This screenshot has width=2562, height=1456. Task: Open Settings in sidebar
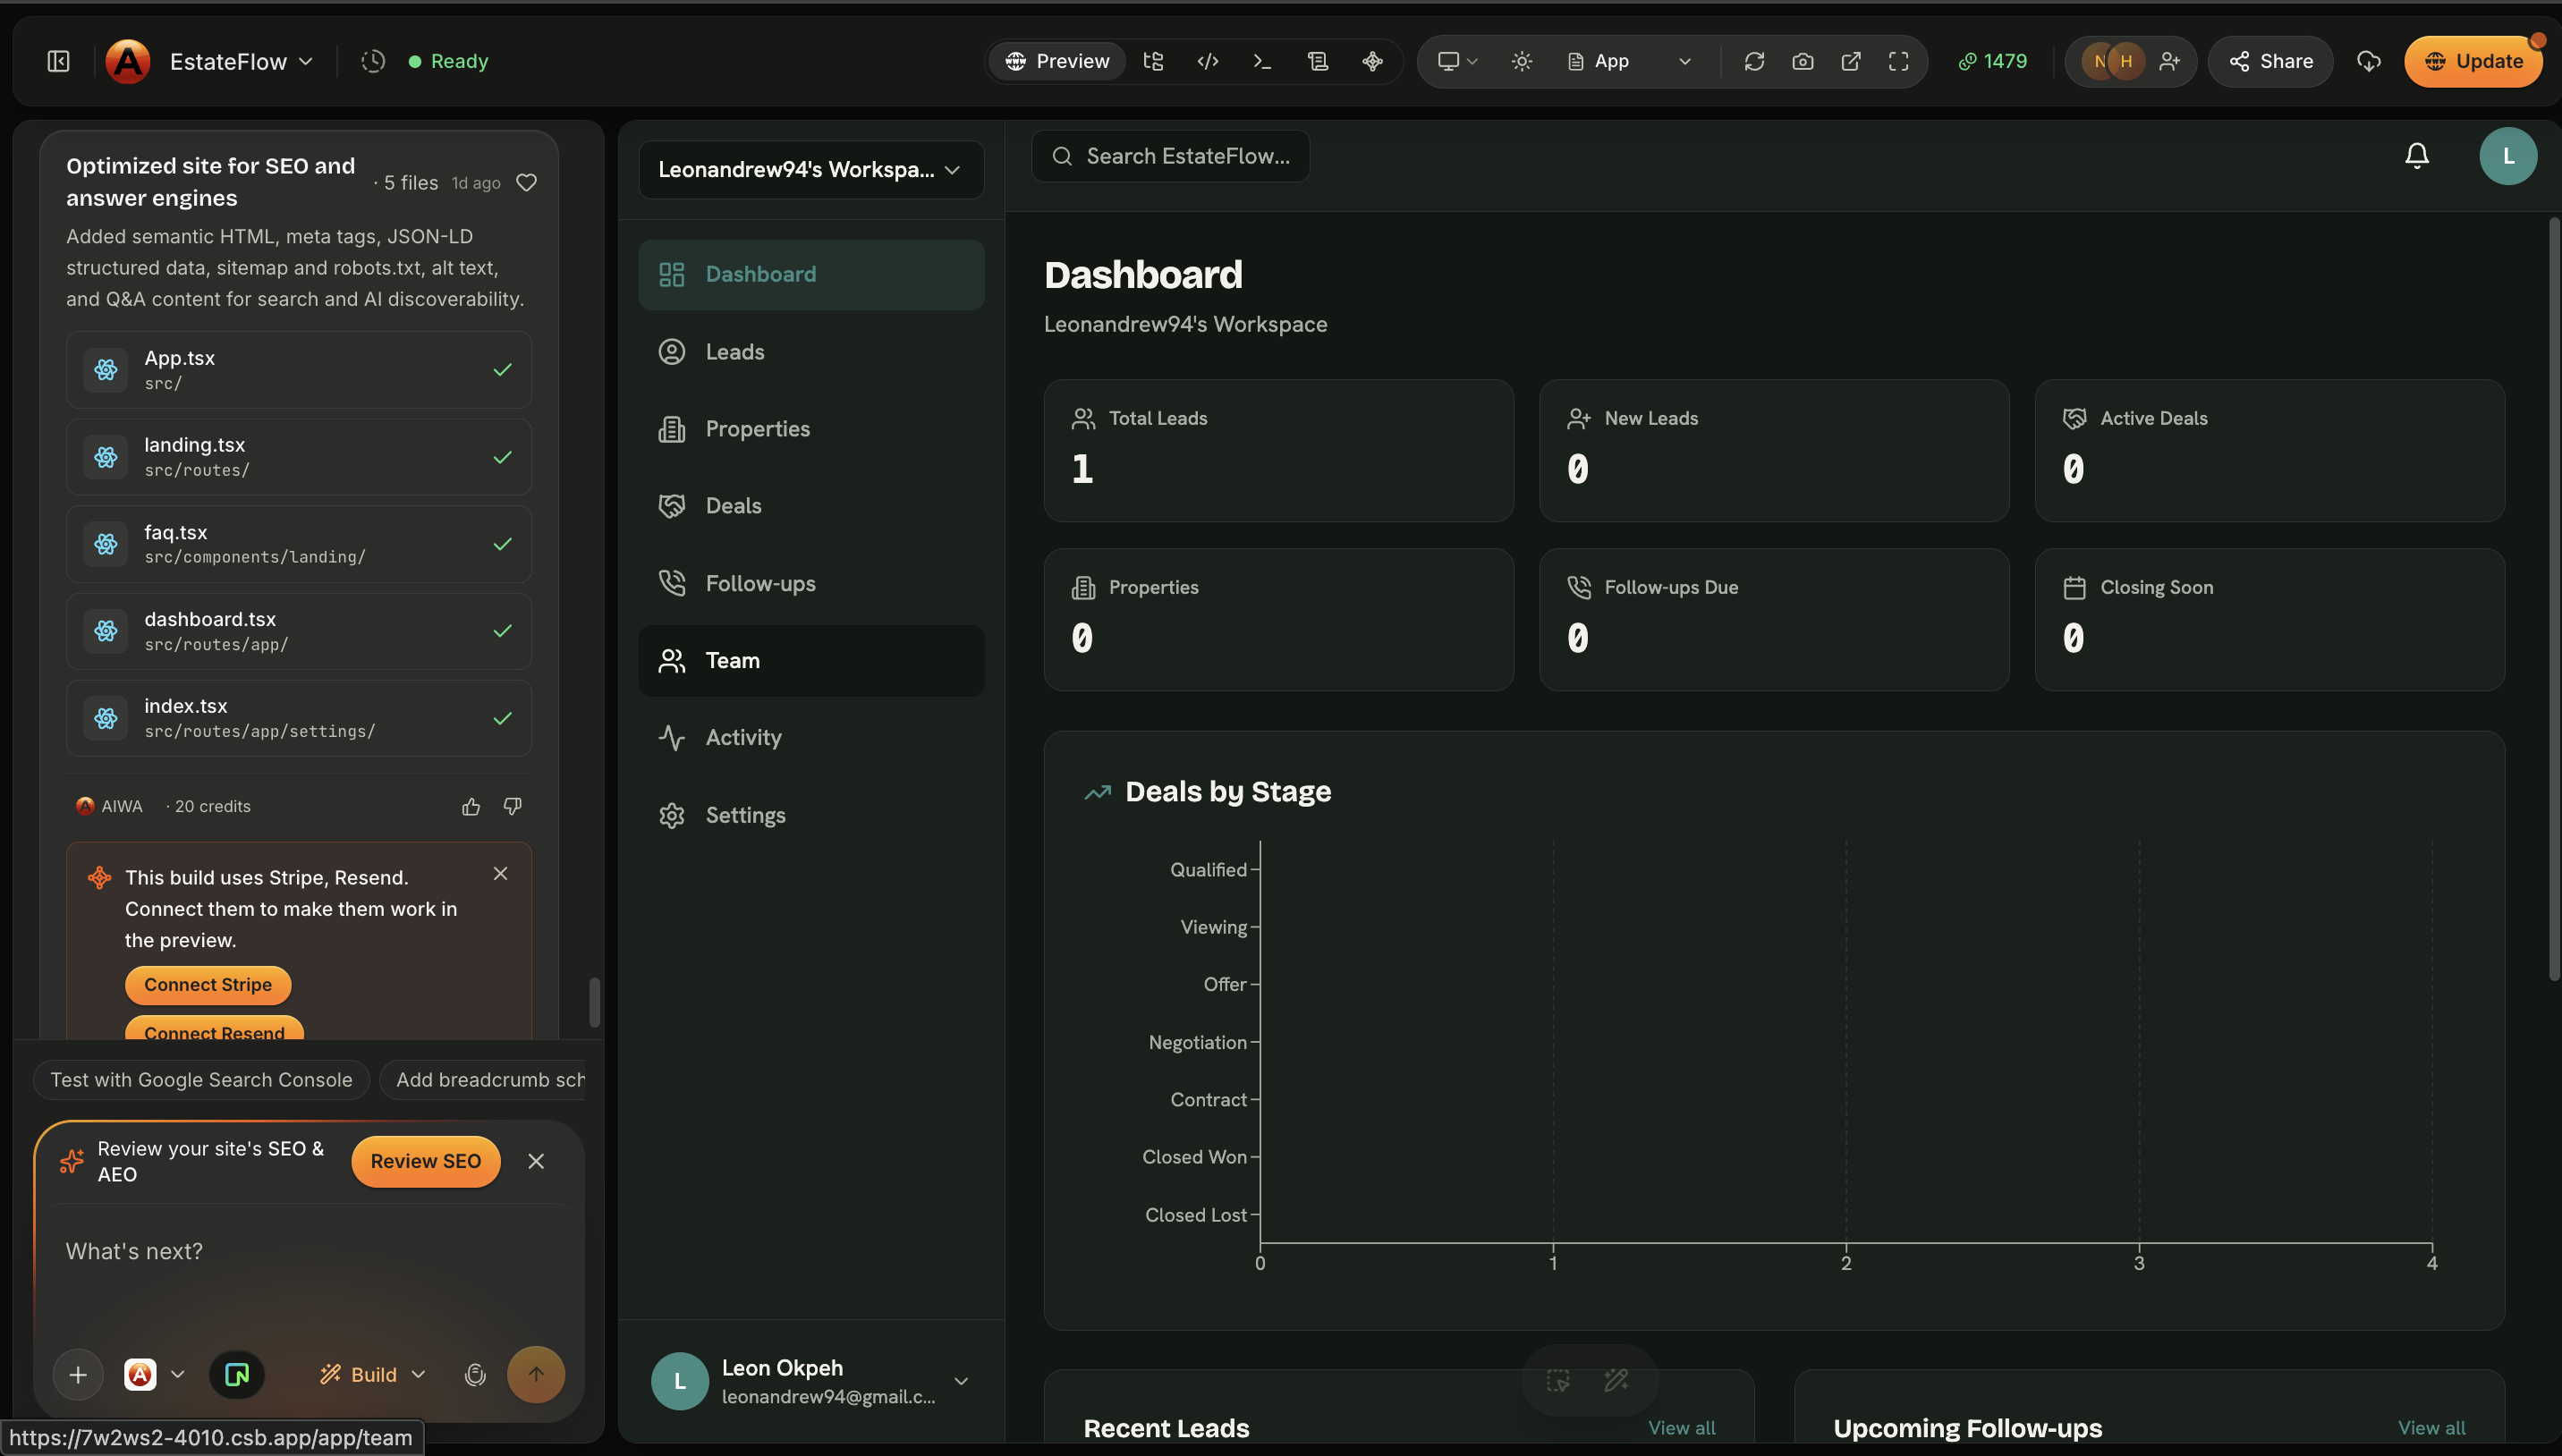[x=811, y=815]
